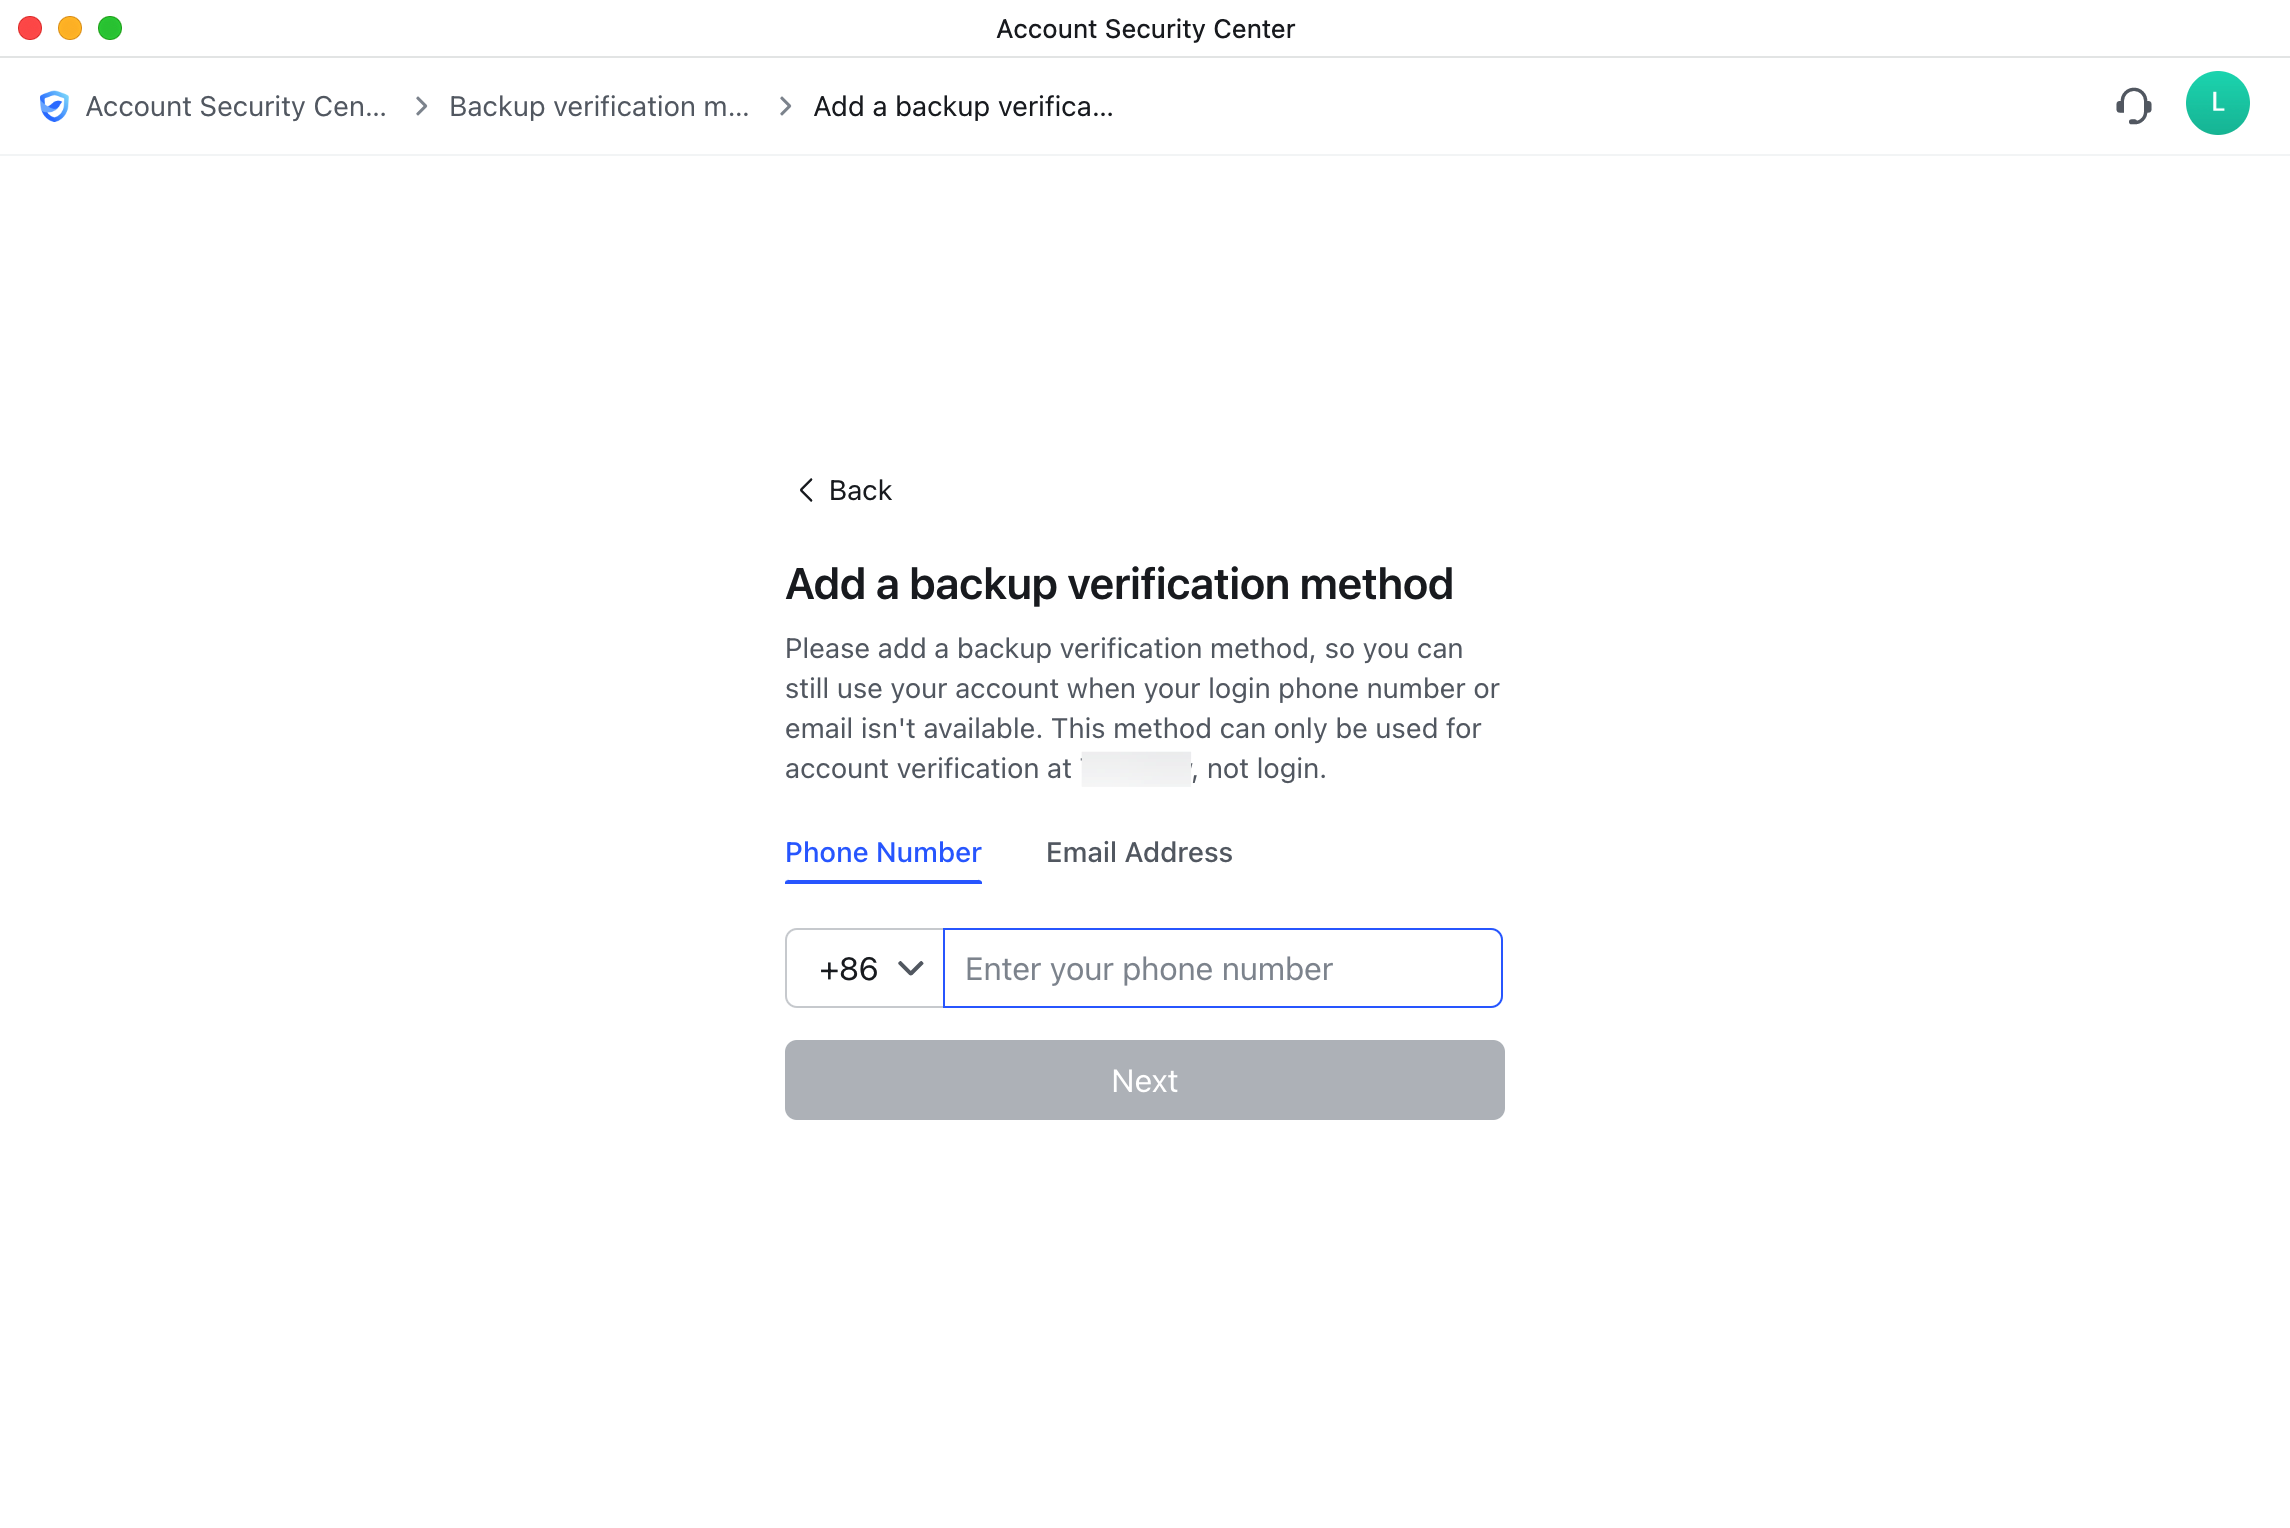Click the chevron after the Backup verification breadcrumb

click(783, 106)
